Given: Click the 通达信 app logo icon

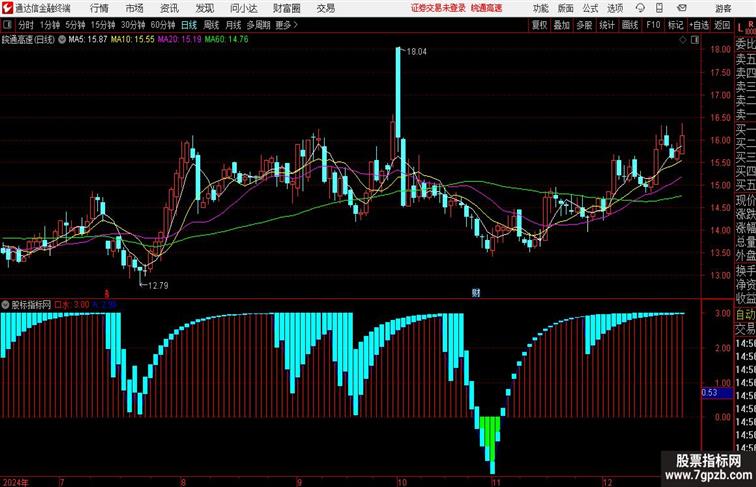Looking at the screenshot, I should tap(7, 8).
